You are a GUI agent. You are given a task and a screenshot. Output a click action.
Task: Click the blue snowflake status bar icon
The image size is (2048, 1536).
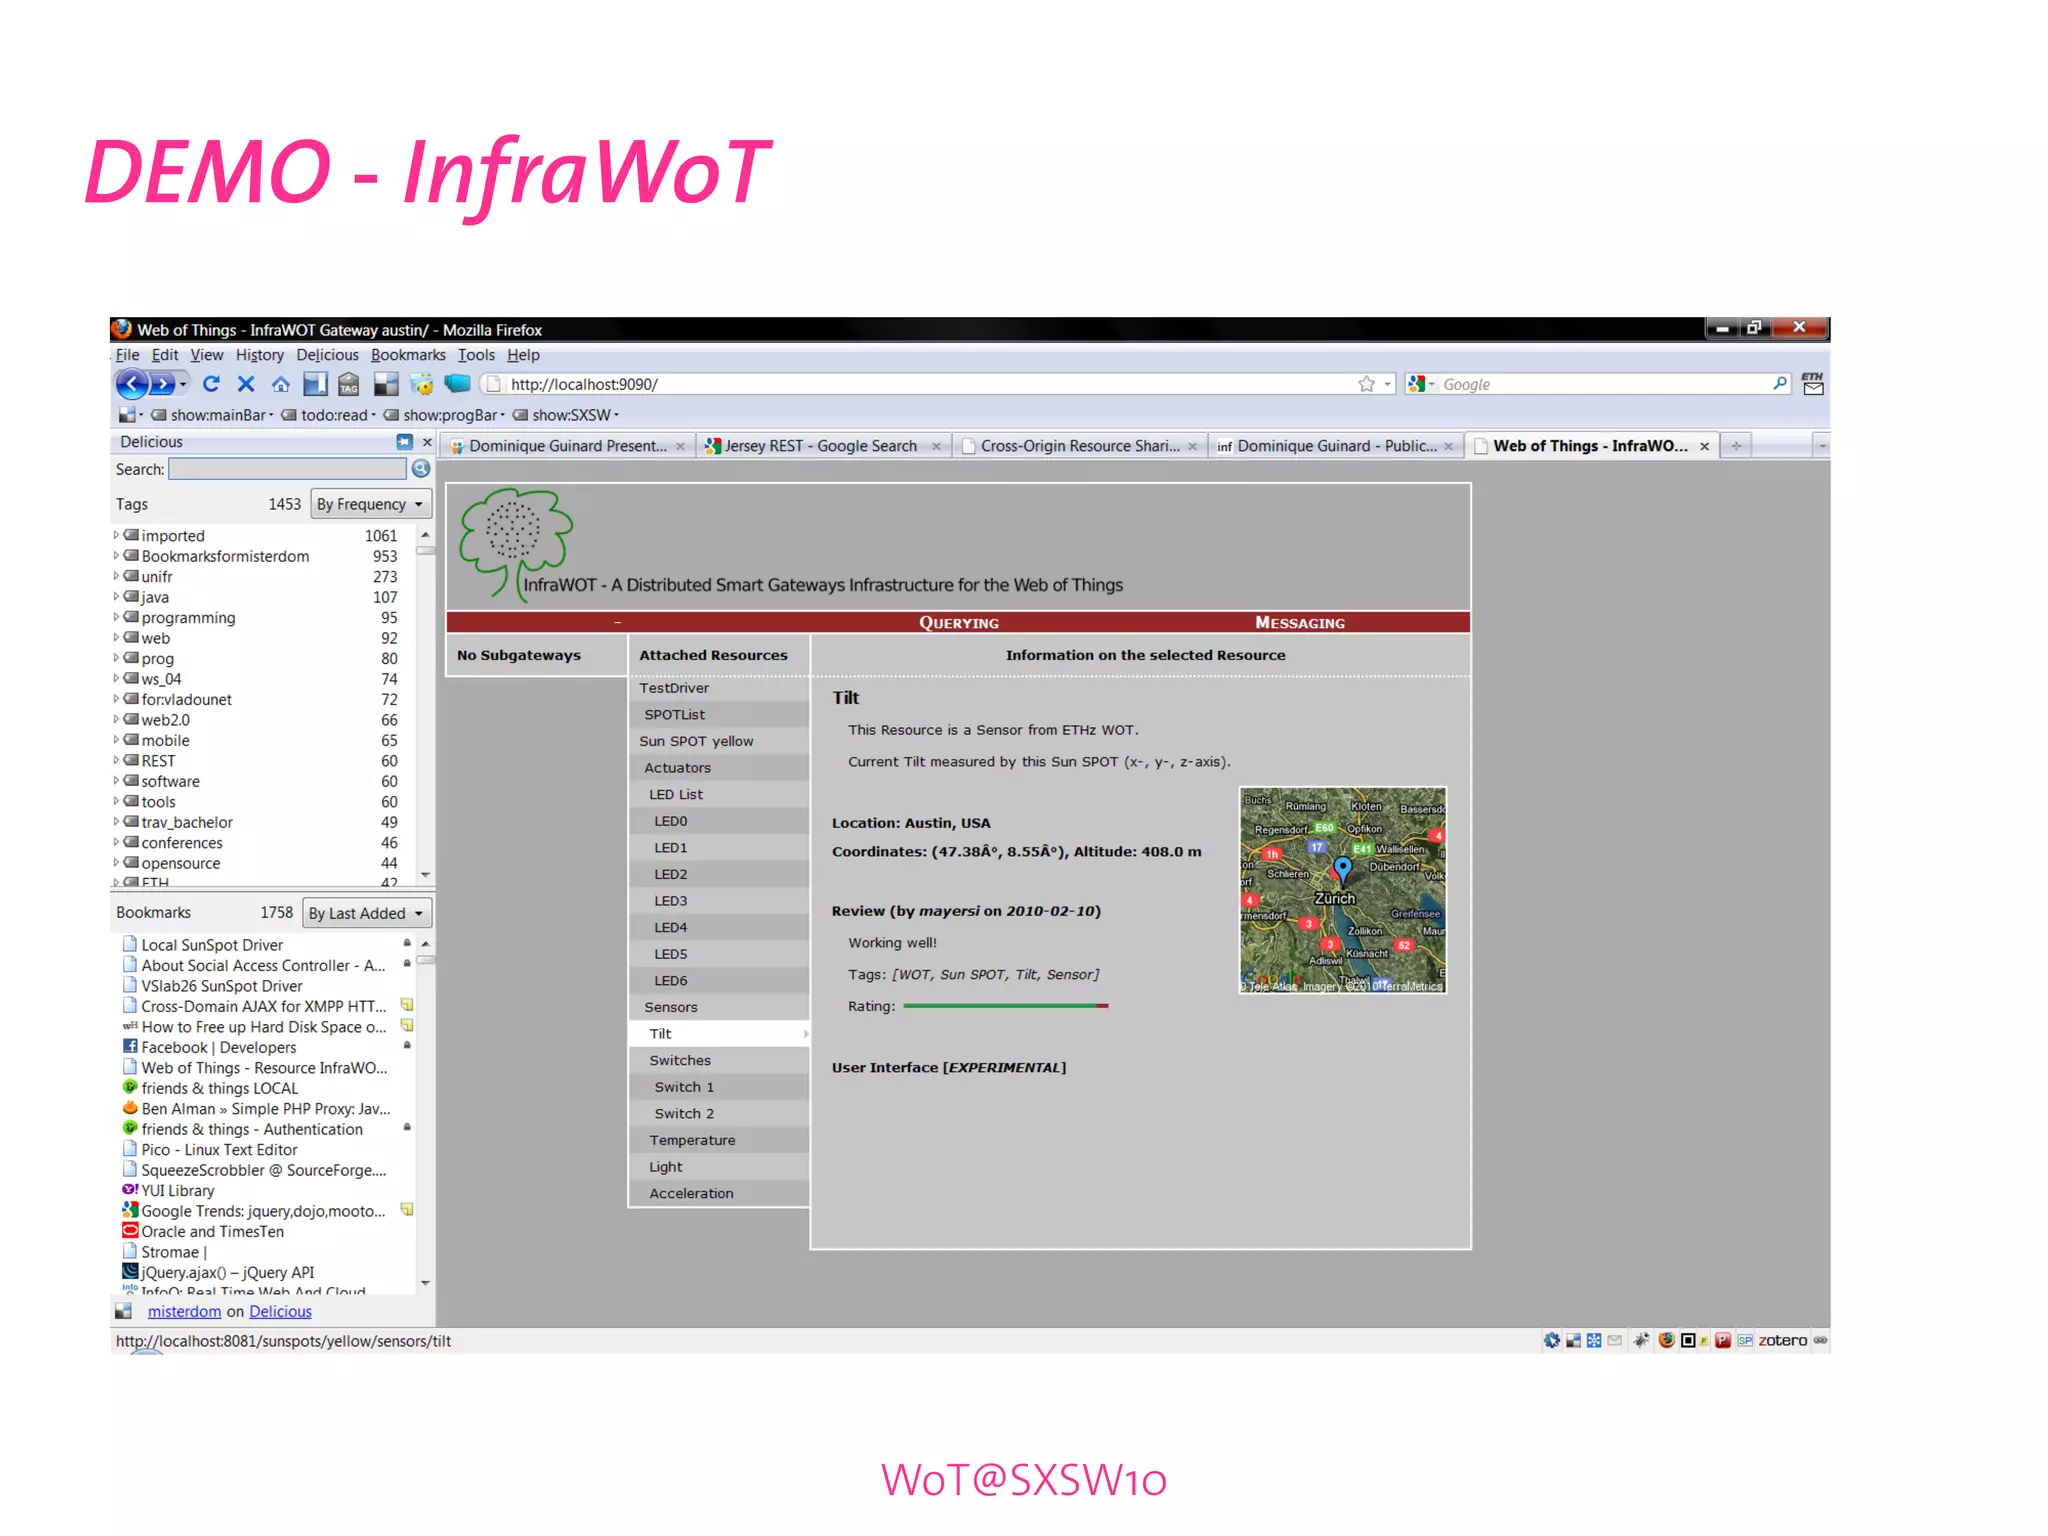pyautogui.click(x=1594, y=1340)
